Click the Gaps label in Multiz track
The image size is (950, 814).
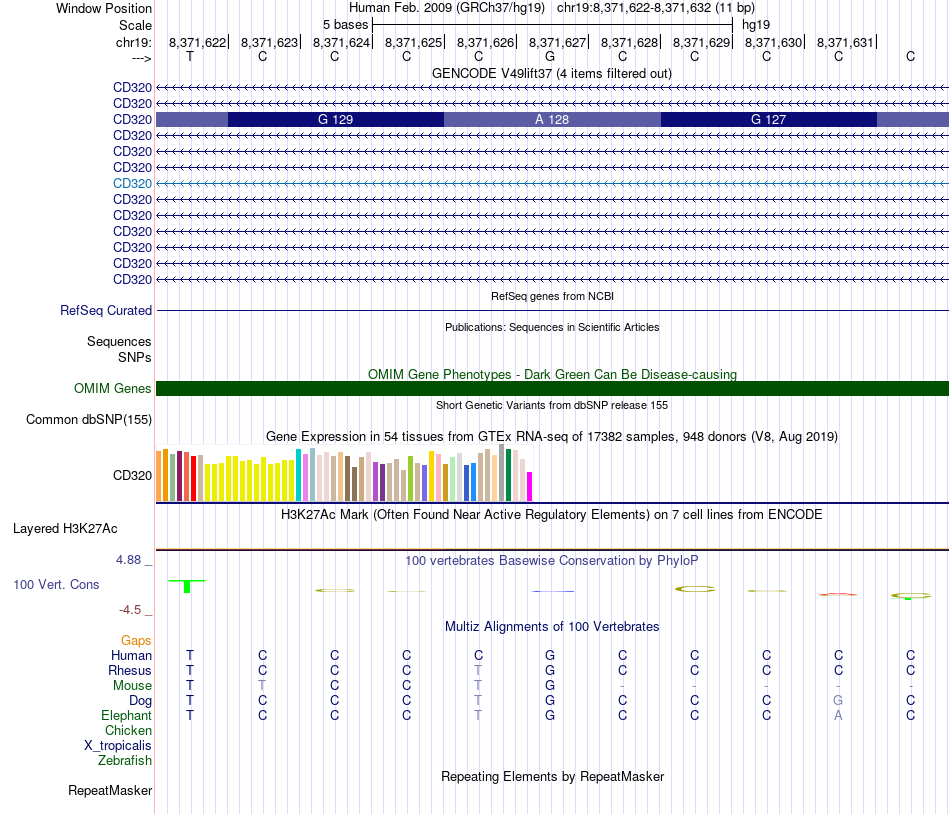(136, 640)
